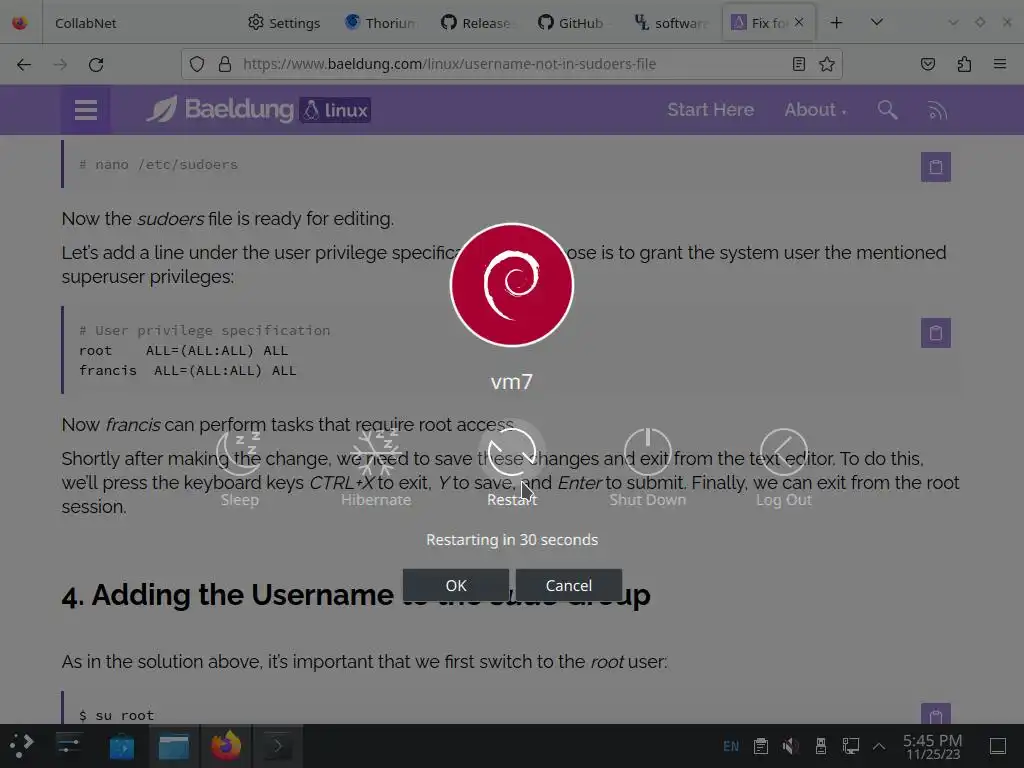Open the Dolphin file manager taskbar icon
Screen dimensions: 1024x768
pos(174,746)
